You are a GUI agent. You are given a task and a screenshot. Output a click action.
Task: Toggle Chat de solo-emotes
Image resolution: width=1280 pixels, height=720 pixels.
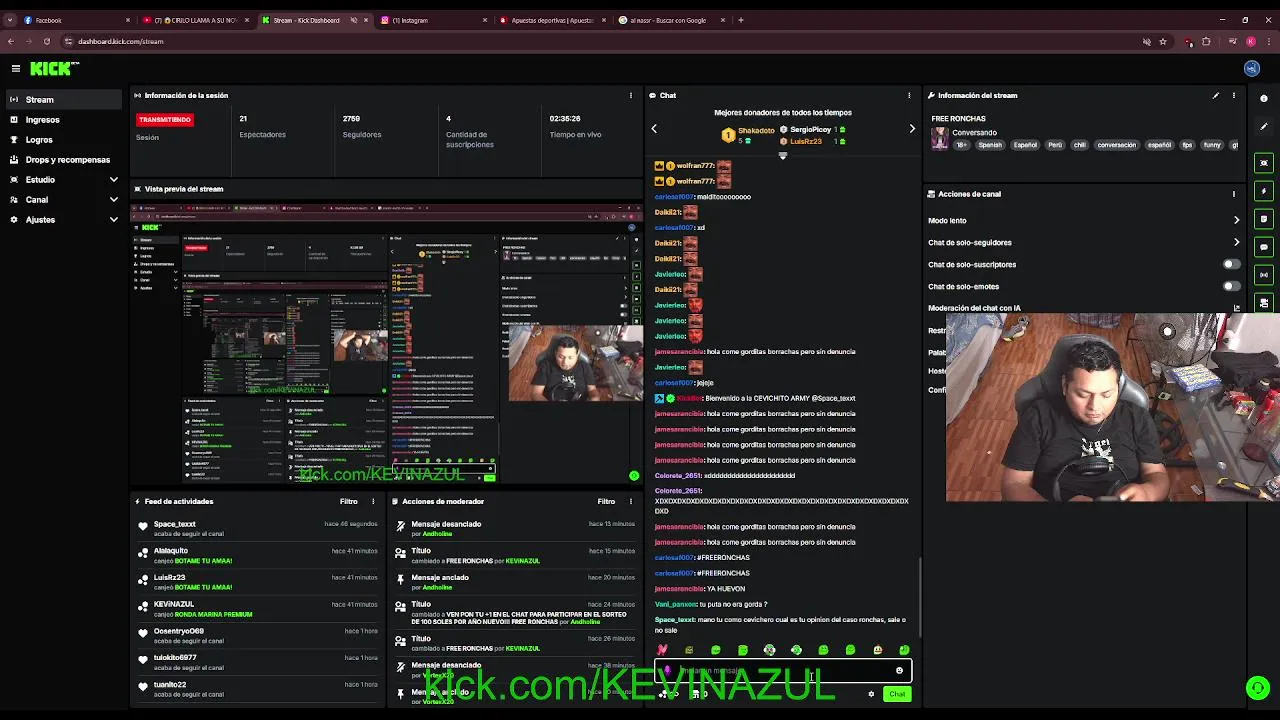point(1231,286)
